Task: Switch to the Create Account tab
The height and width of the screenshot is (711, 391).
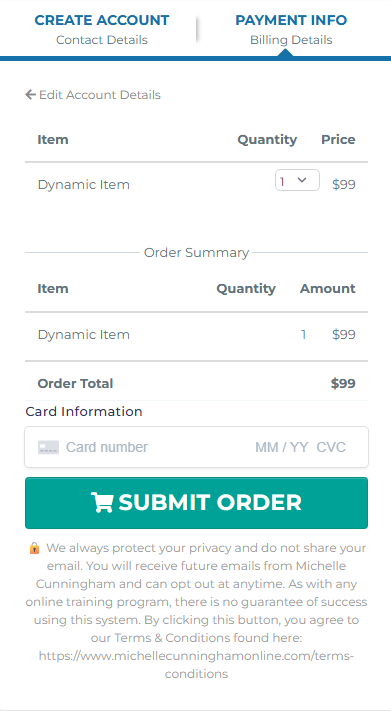Action: coord(102,29)
